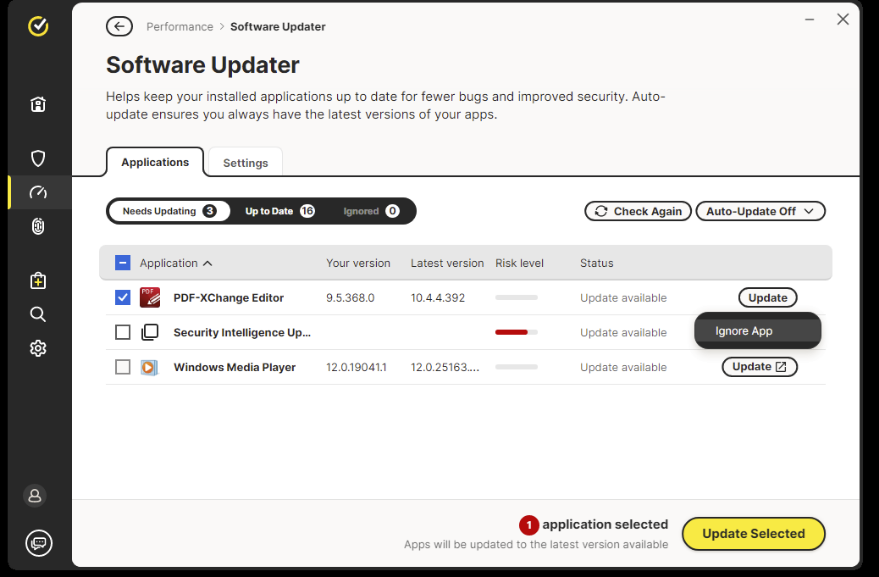Viewport: 879px width, 577px height.
Task: Uncheck the PDF-XChange Editor checkbox
Action: [x=123, y=297]
